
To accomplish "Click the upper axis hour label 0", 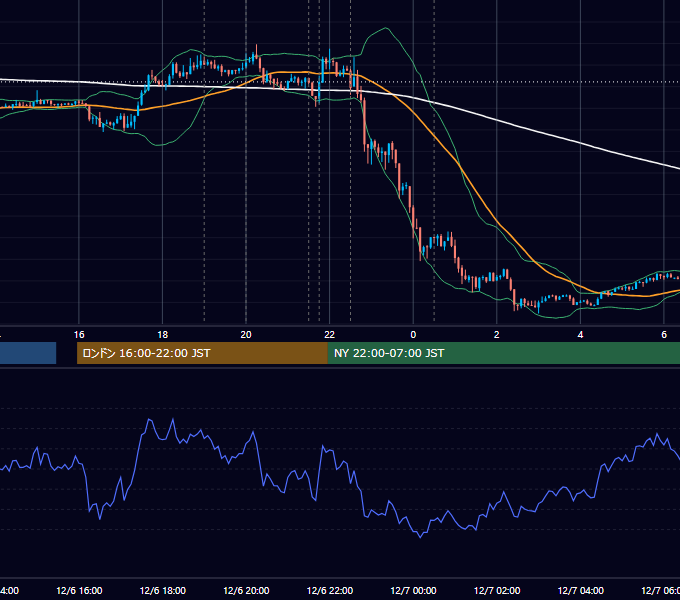I will tap(413, 335).
